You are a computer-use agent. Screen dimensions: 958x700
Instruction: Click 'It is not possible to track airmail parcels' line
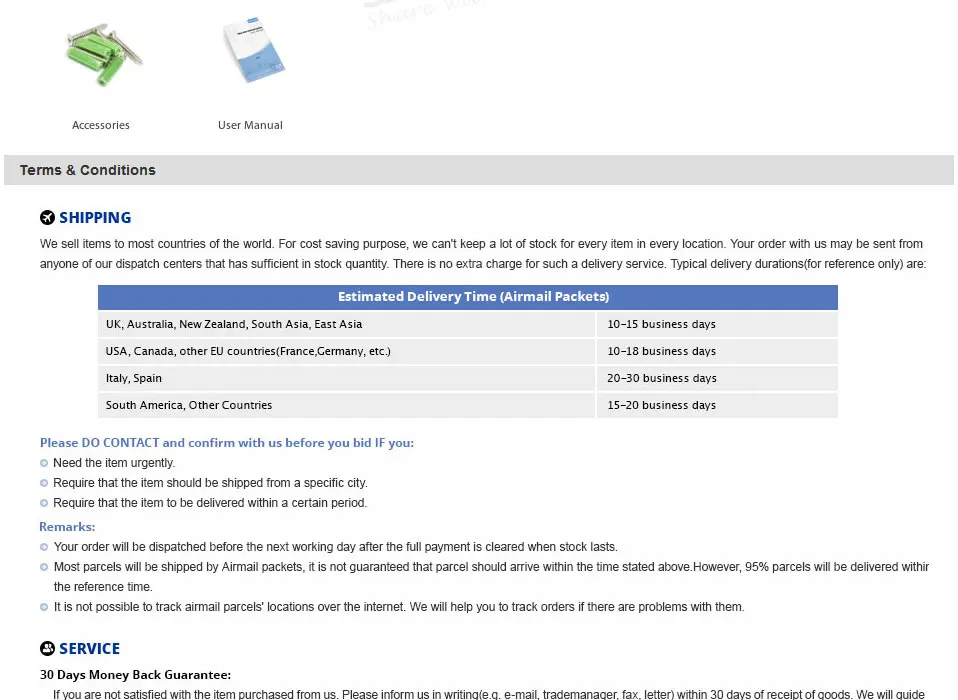[x=399, y=607]
